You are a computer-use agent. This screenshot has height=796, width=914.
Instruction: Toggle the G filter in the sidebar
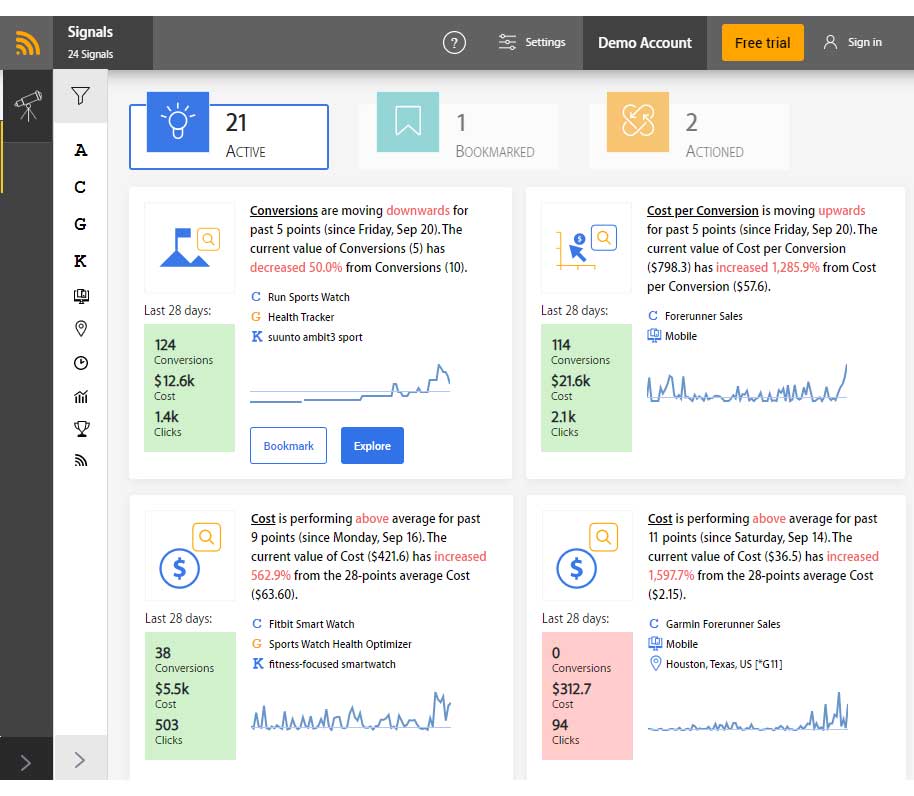coord(81,225)
